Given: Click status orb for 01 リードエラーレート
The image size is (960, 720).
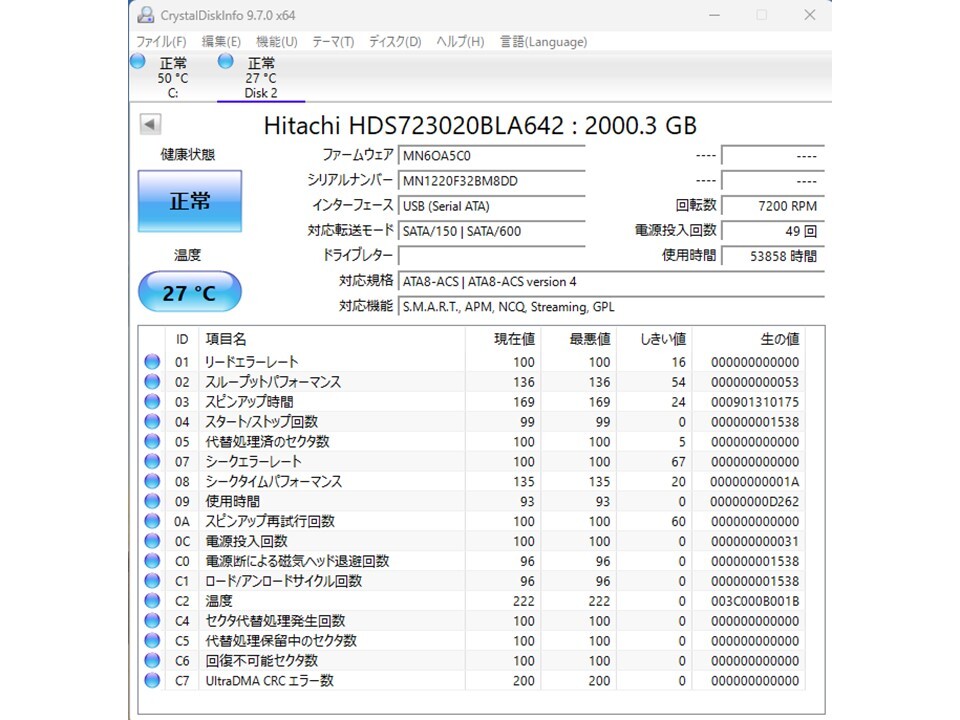Looking at the screenshot, I should coord(152,362).
